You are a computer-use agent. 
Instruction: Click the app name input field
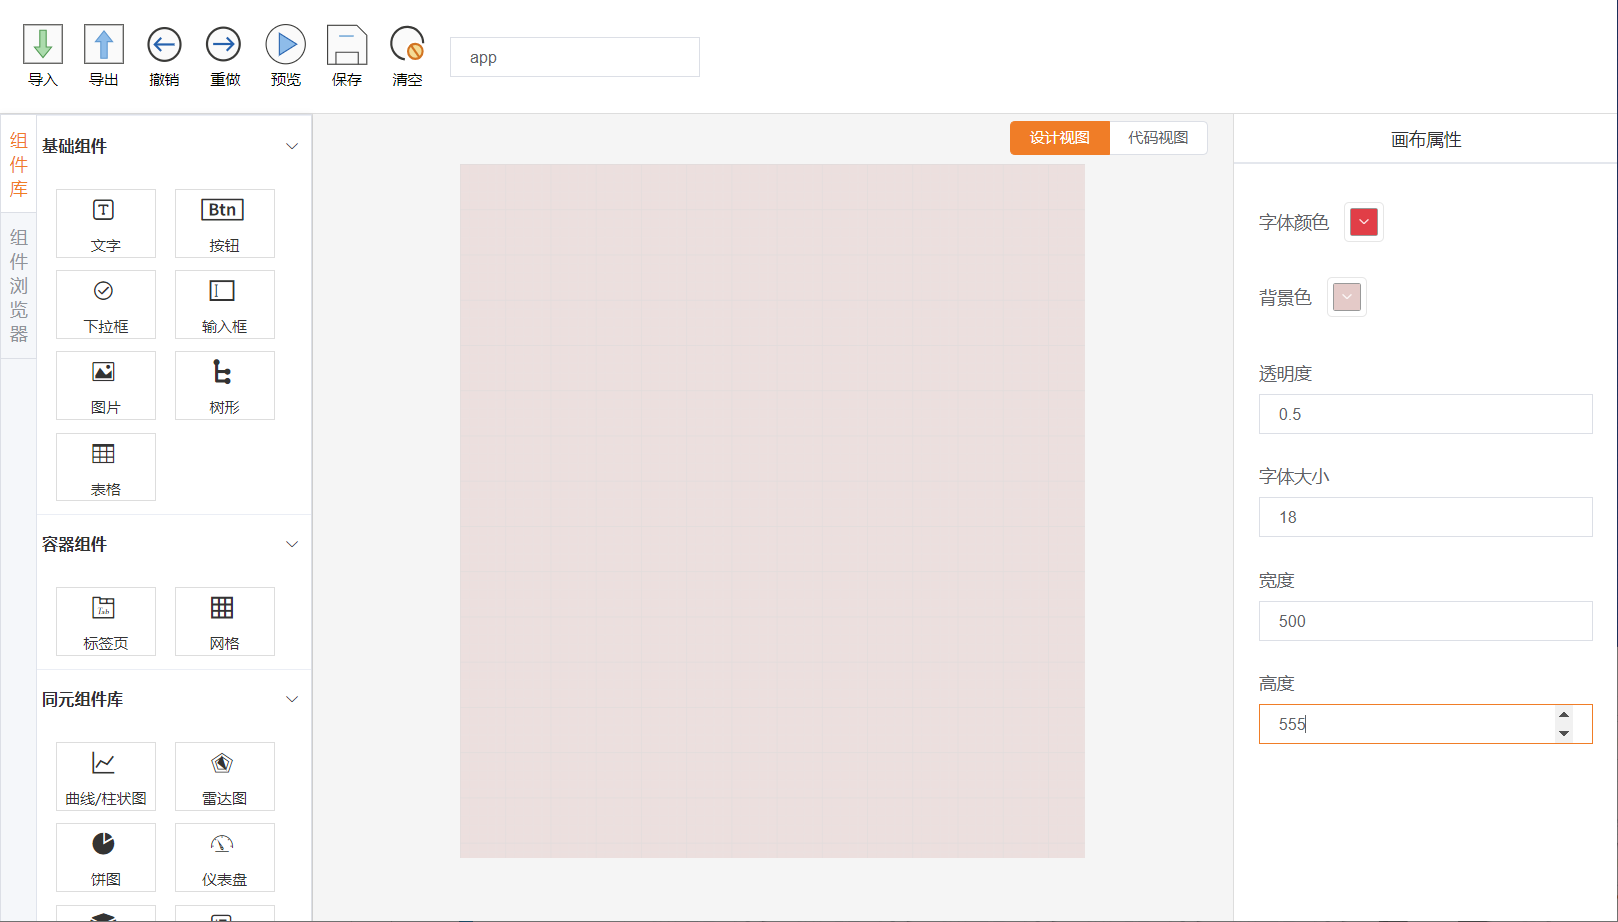tap(575, 57)
